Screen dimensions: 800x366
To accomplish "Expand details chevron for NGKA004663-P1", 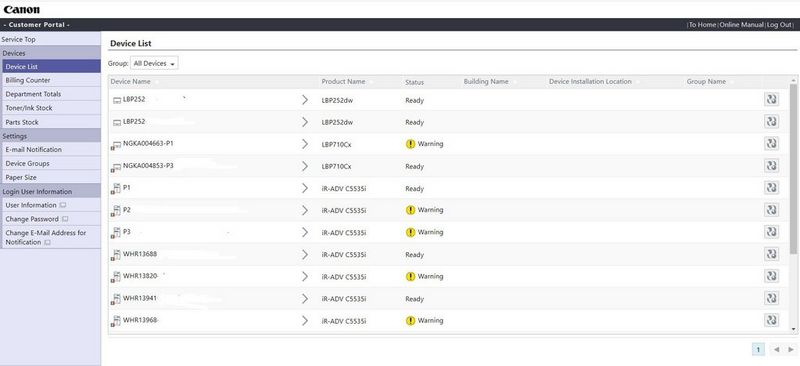I will click(305, 144).
